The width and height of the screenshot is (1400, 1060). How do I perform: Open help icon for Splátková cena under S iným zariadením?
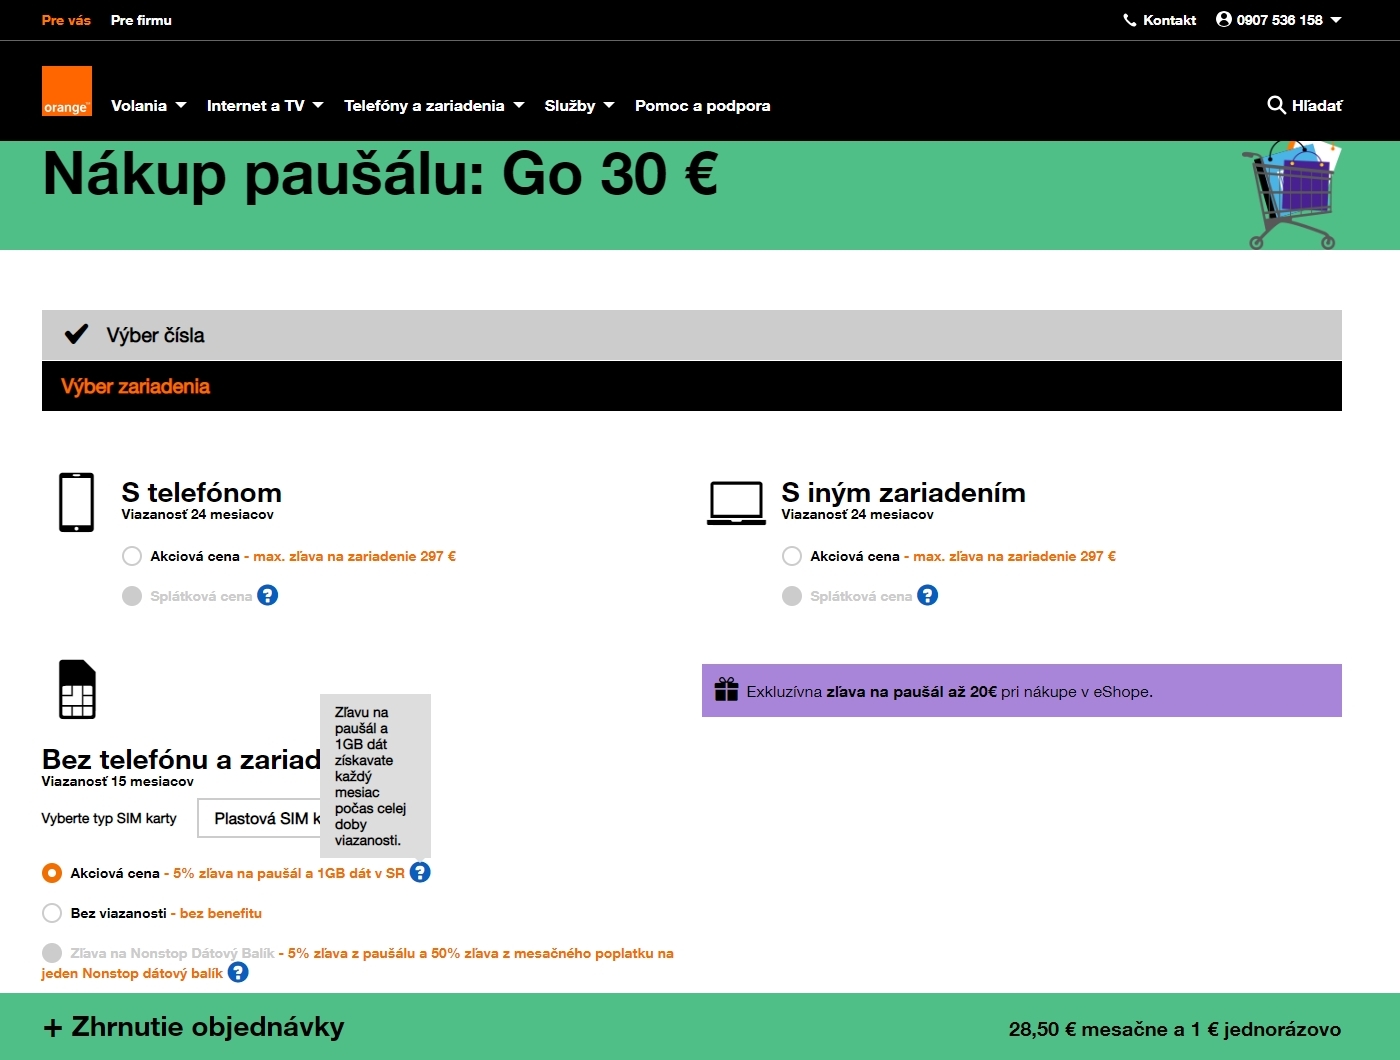pos(927,595)
